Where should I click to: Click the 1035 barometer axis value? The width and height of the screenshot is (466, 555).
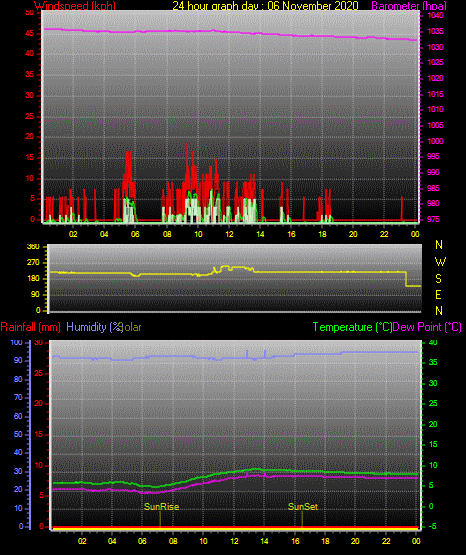pyautogui.click(x=435, y=32)
